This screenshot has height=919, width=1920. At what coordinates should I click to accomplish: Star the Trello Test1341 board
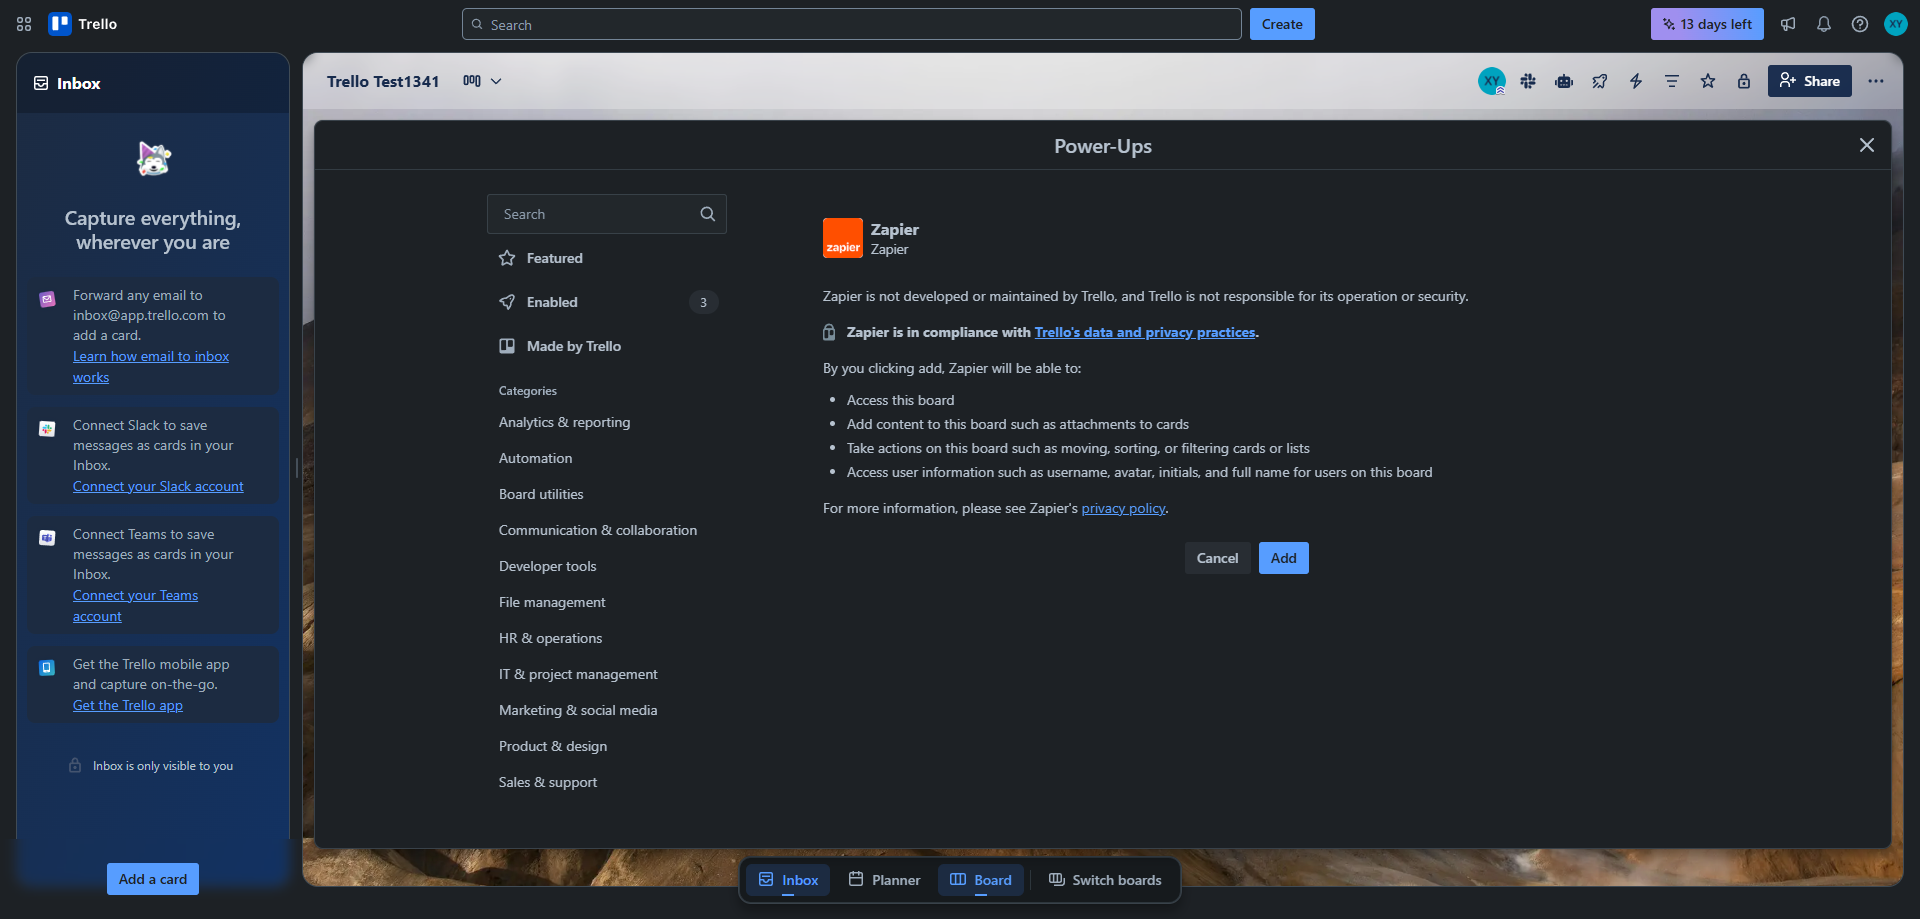[x=1708, y=81]
